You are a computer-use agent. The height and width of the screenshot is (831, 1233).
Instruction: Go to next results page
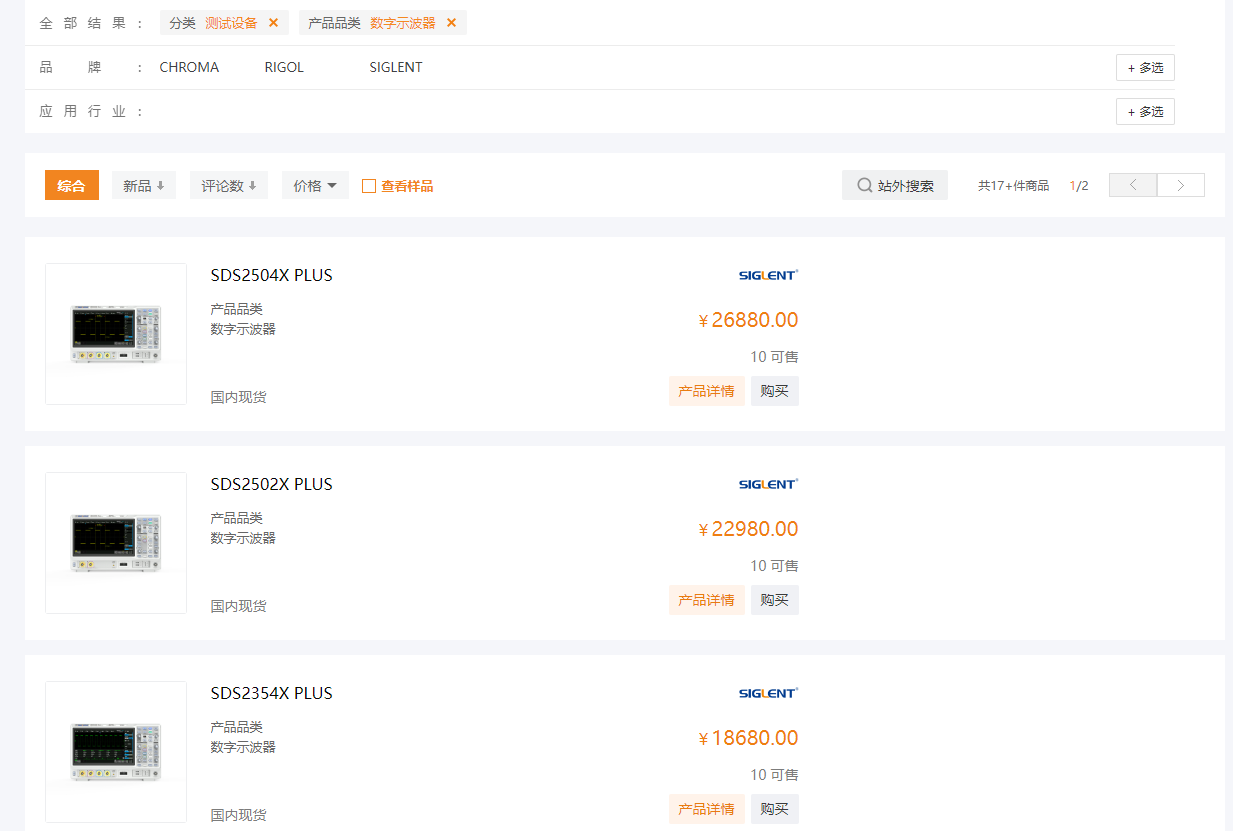(x=1181, y=185)
